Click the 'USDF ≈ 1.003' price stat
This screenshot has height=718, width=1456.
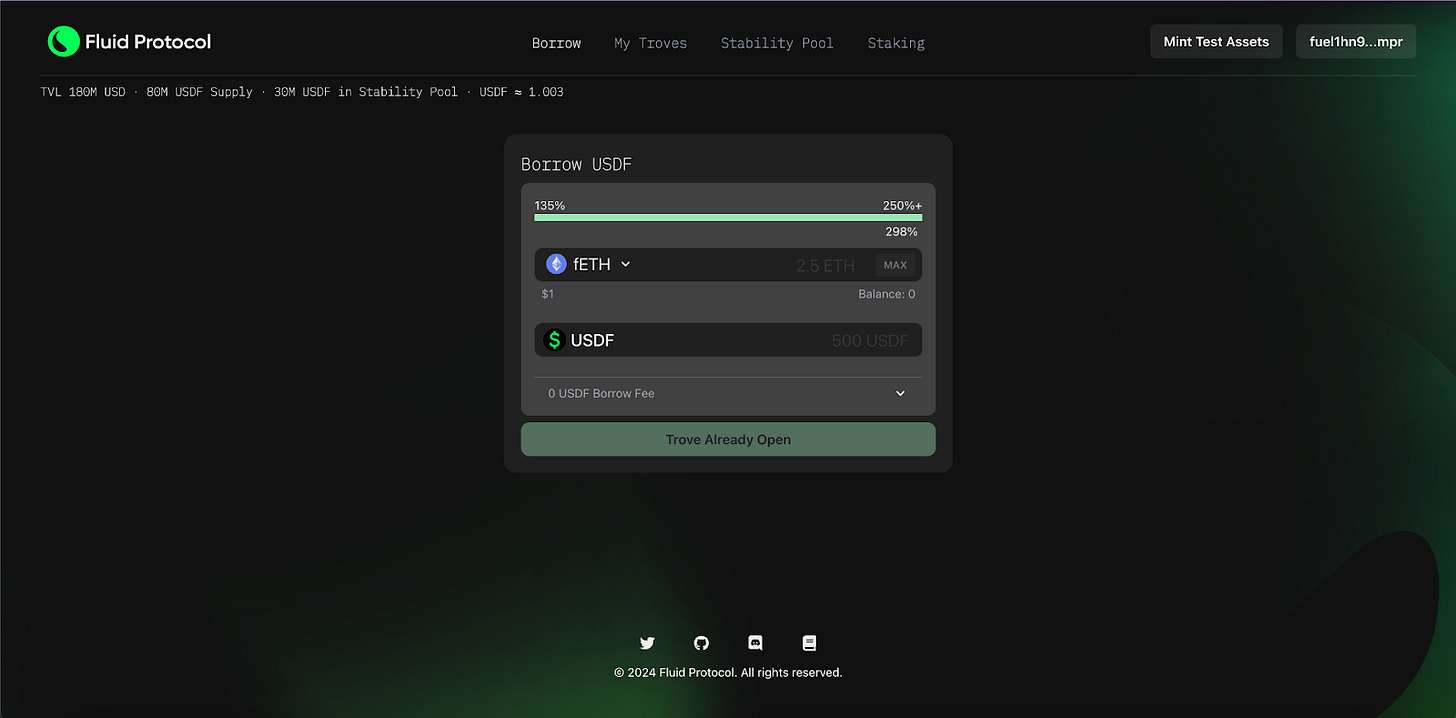click(x=521, y=92)
